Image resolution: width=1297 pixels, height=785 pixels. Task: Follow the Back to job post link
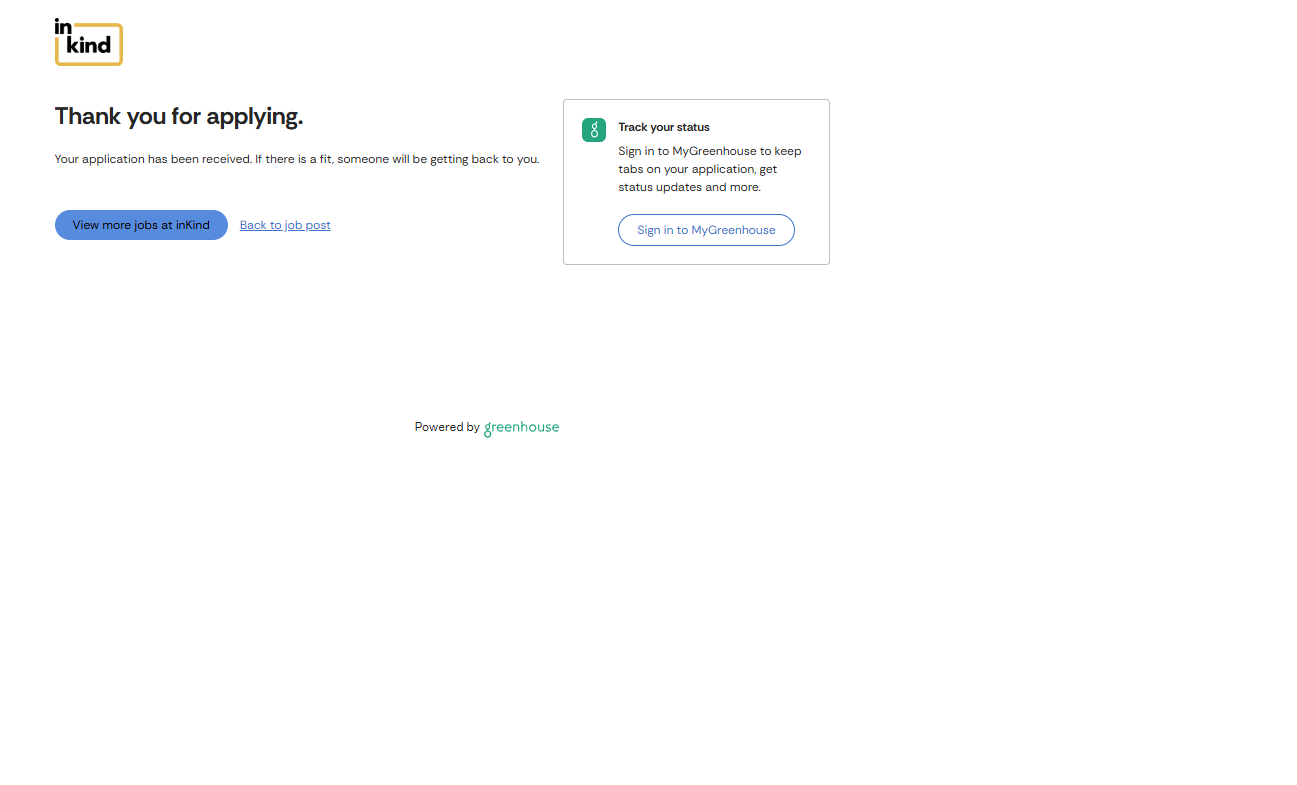285,225
